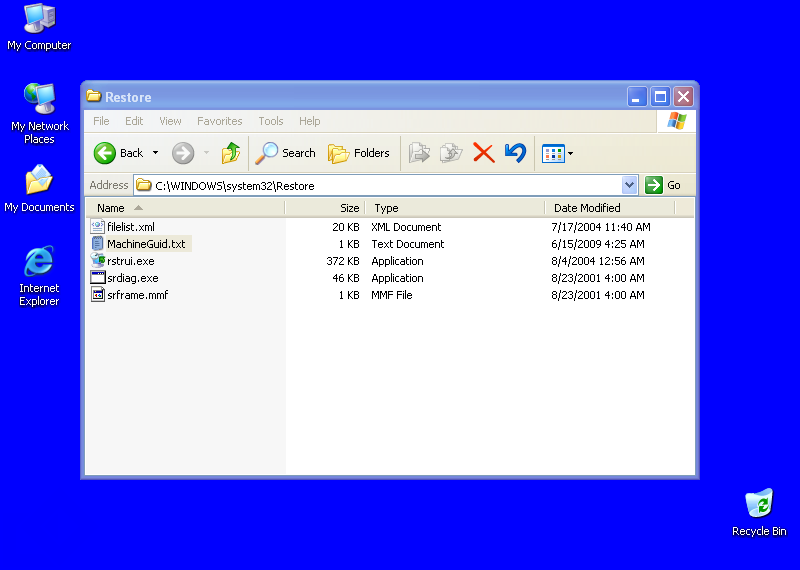This screenshot has width=800, height=570.
Task: Select Internet Explorer desktop icon
Action: tap(39, 261)
